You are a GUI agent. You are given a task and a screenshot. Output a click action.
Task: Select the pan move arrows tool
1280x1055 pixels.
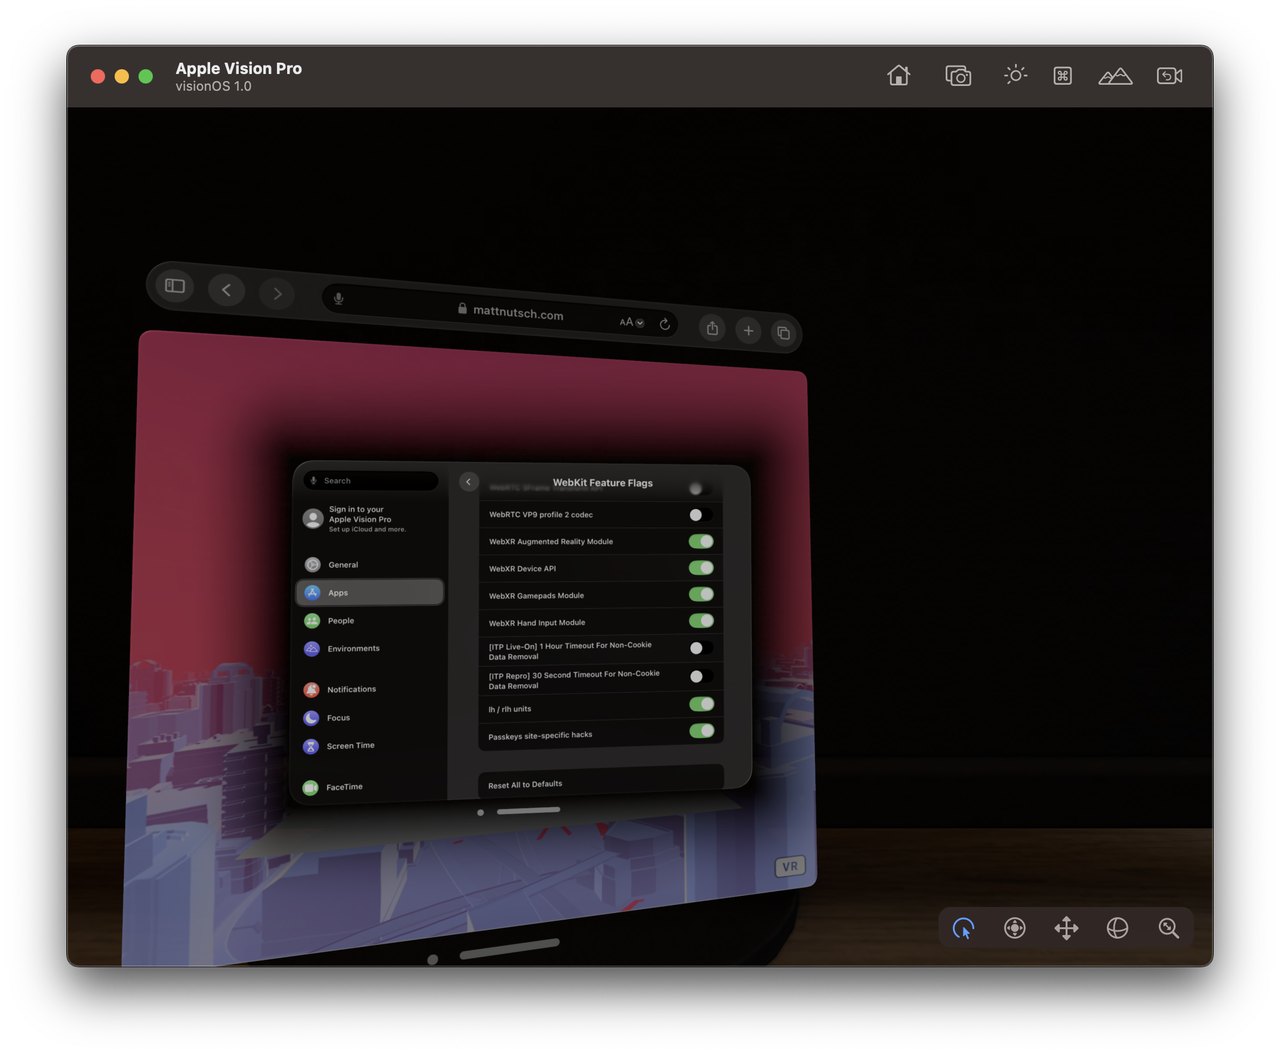(1066, 928)
